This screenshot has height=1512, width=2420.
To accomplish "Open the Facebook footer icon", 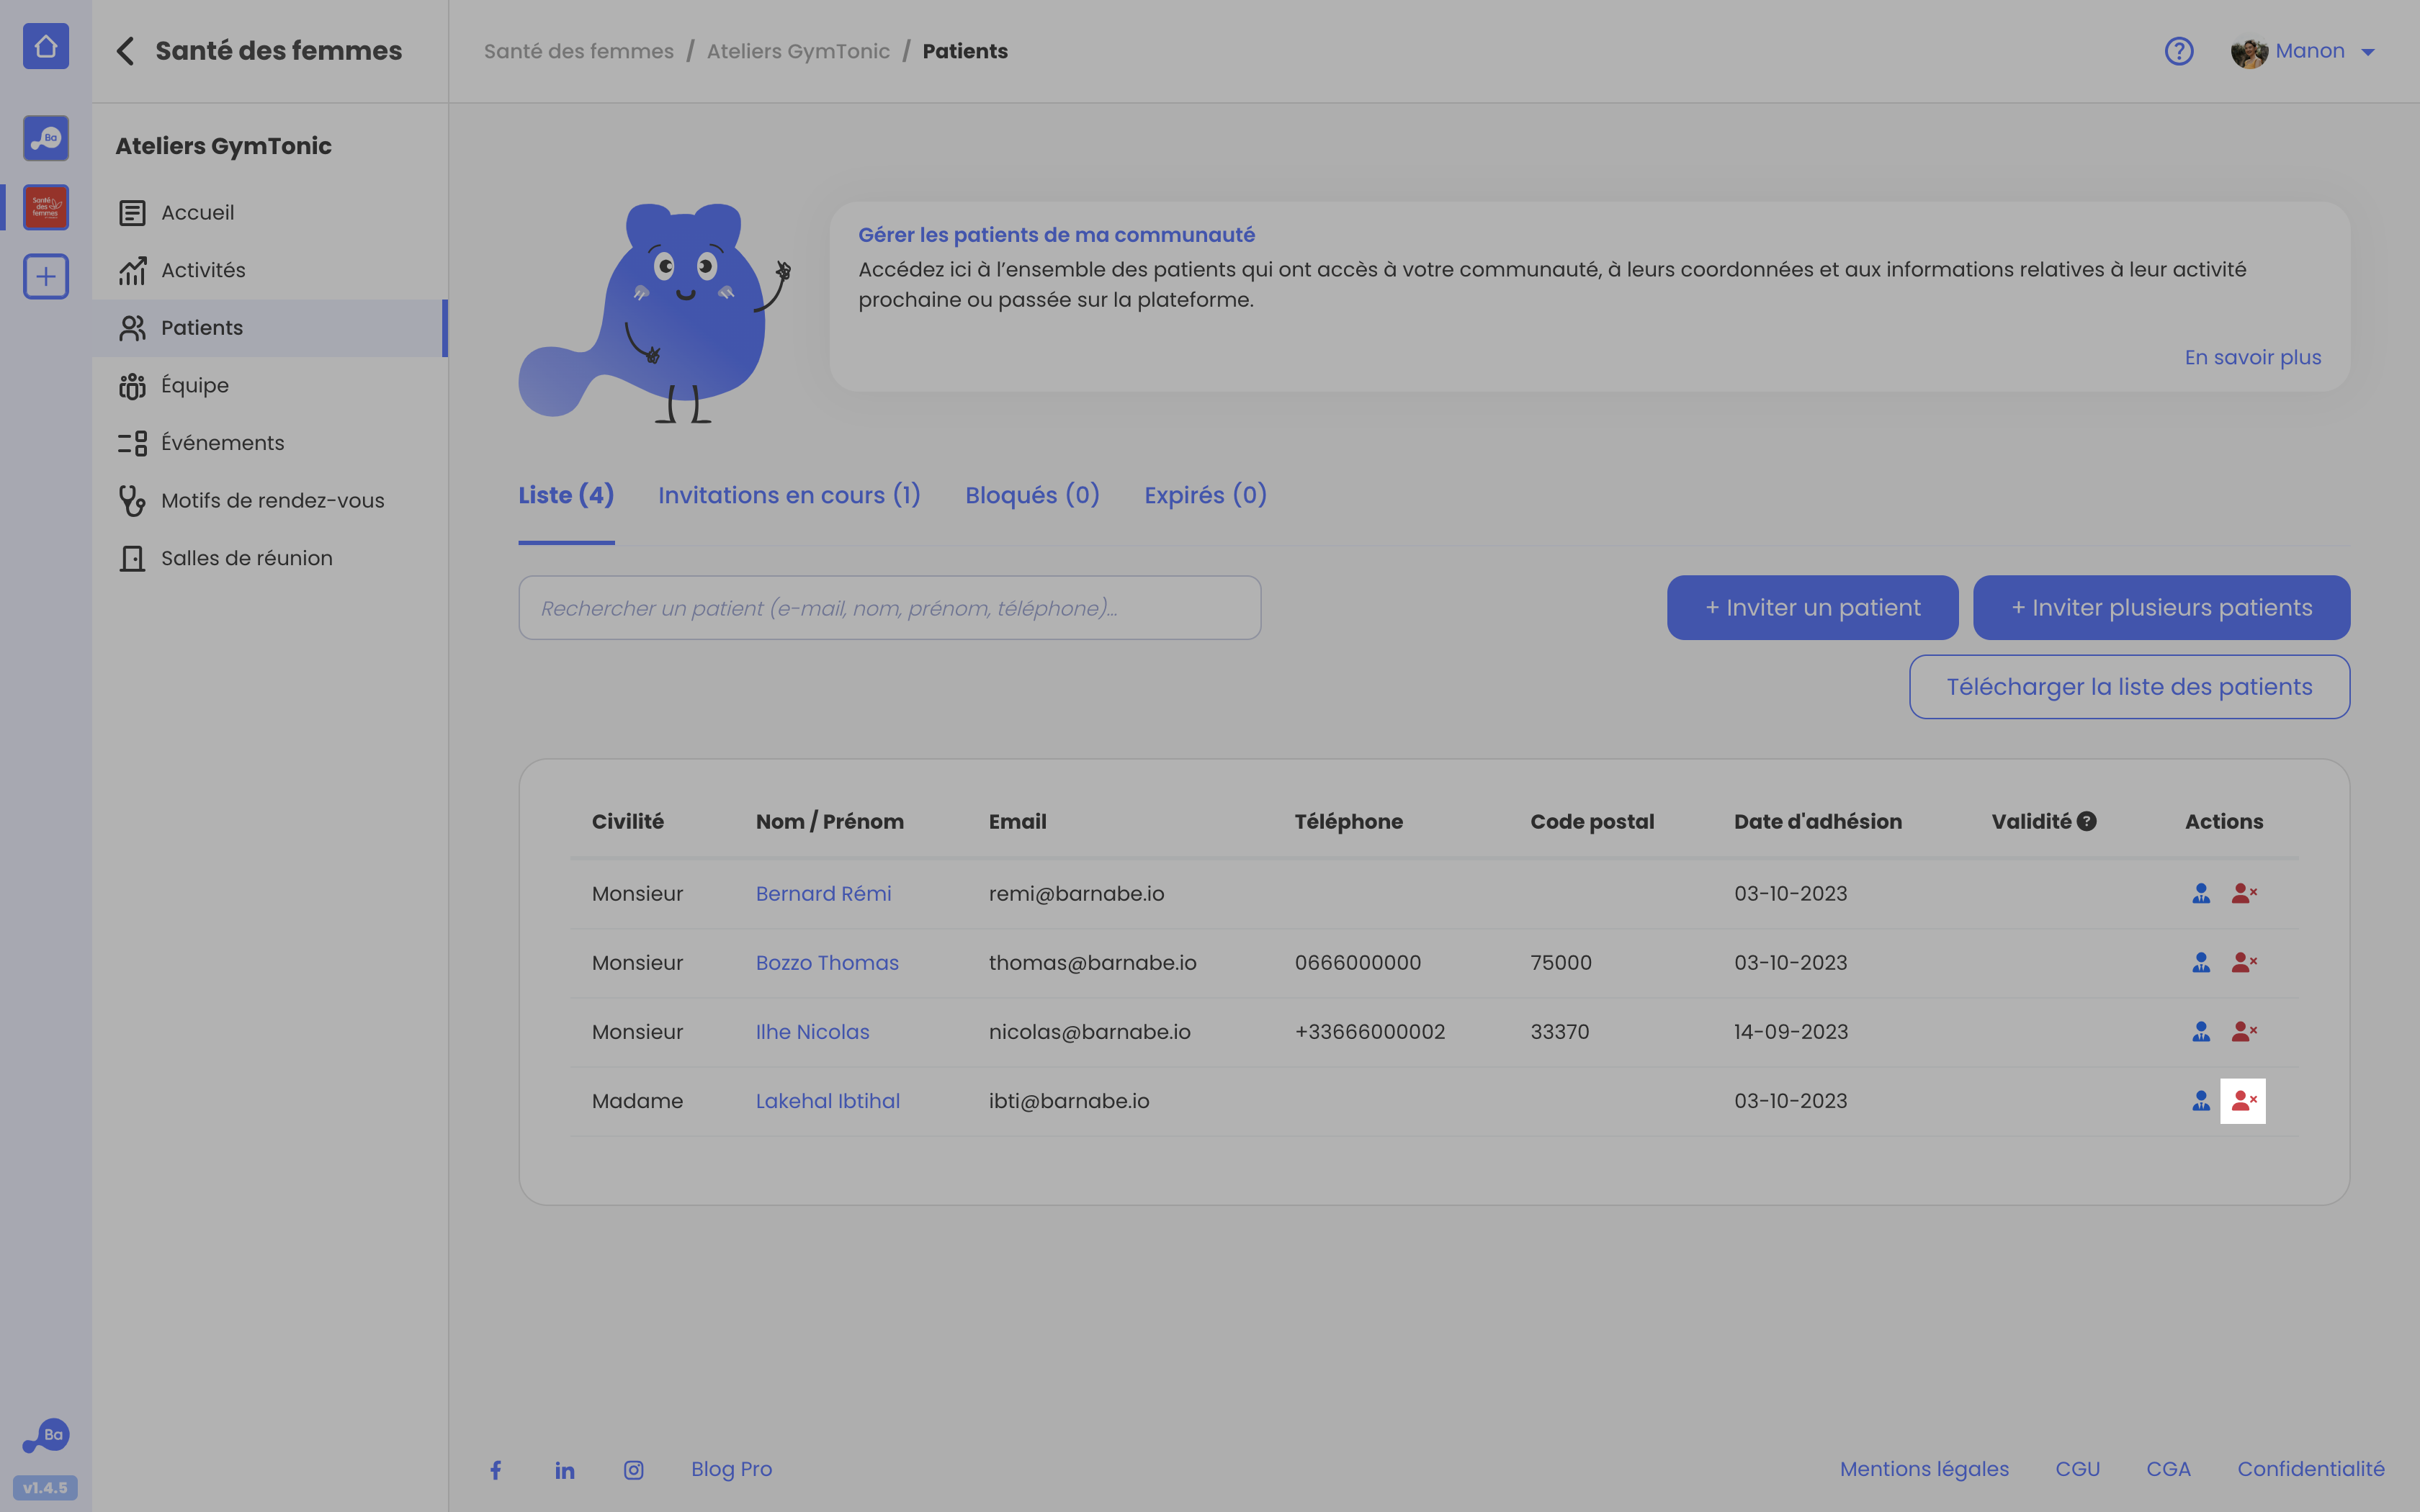I will pyautogui.click(x=496, y=1469).
